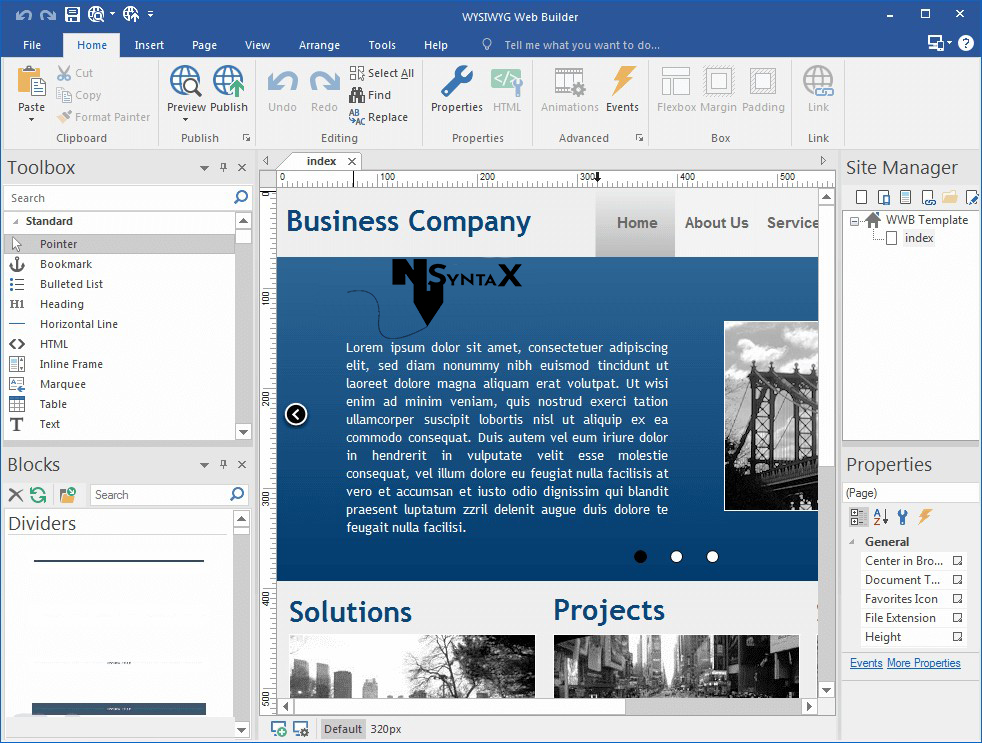Click the vertical scrollbar of the canvas
Viewport: 982px width, 743px height.
pos(826,335)
